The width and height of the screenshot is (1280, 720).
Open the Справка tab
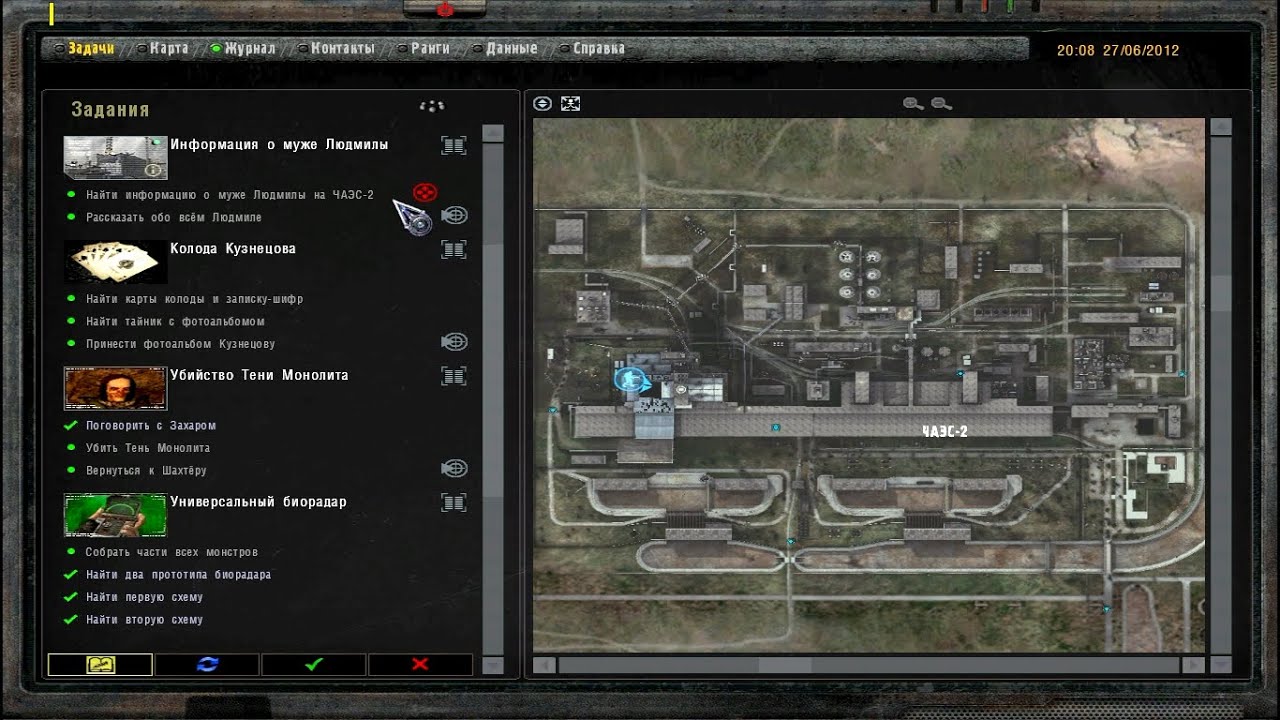(x=599, y=48)
